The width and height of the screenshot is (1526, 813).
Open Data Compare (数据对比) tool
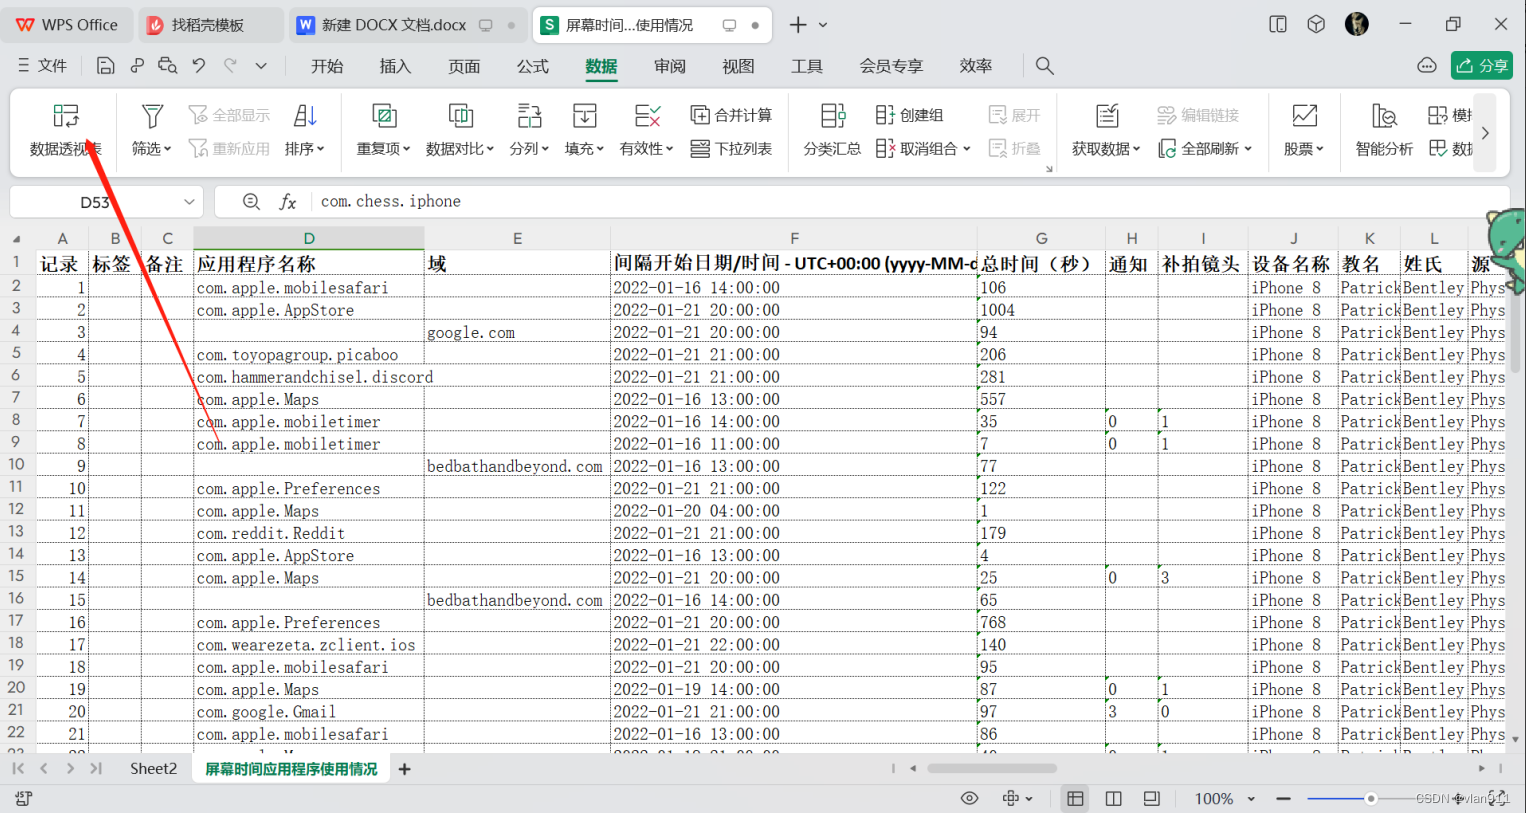coord(460,130)
